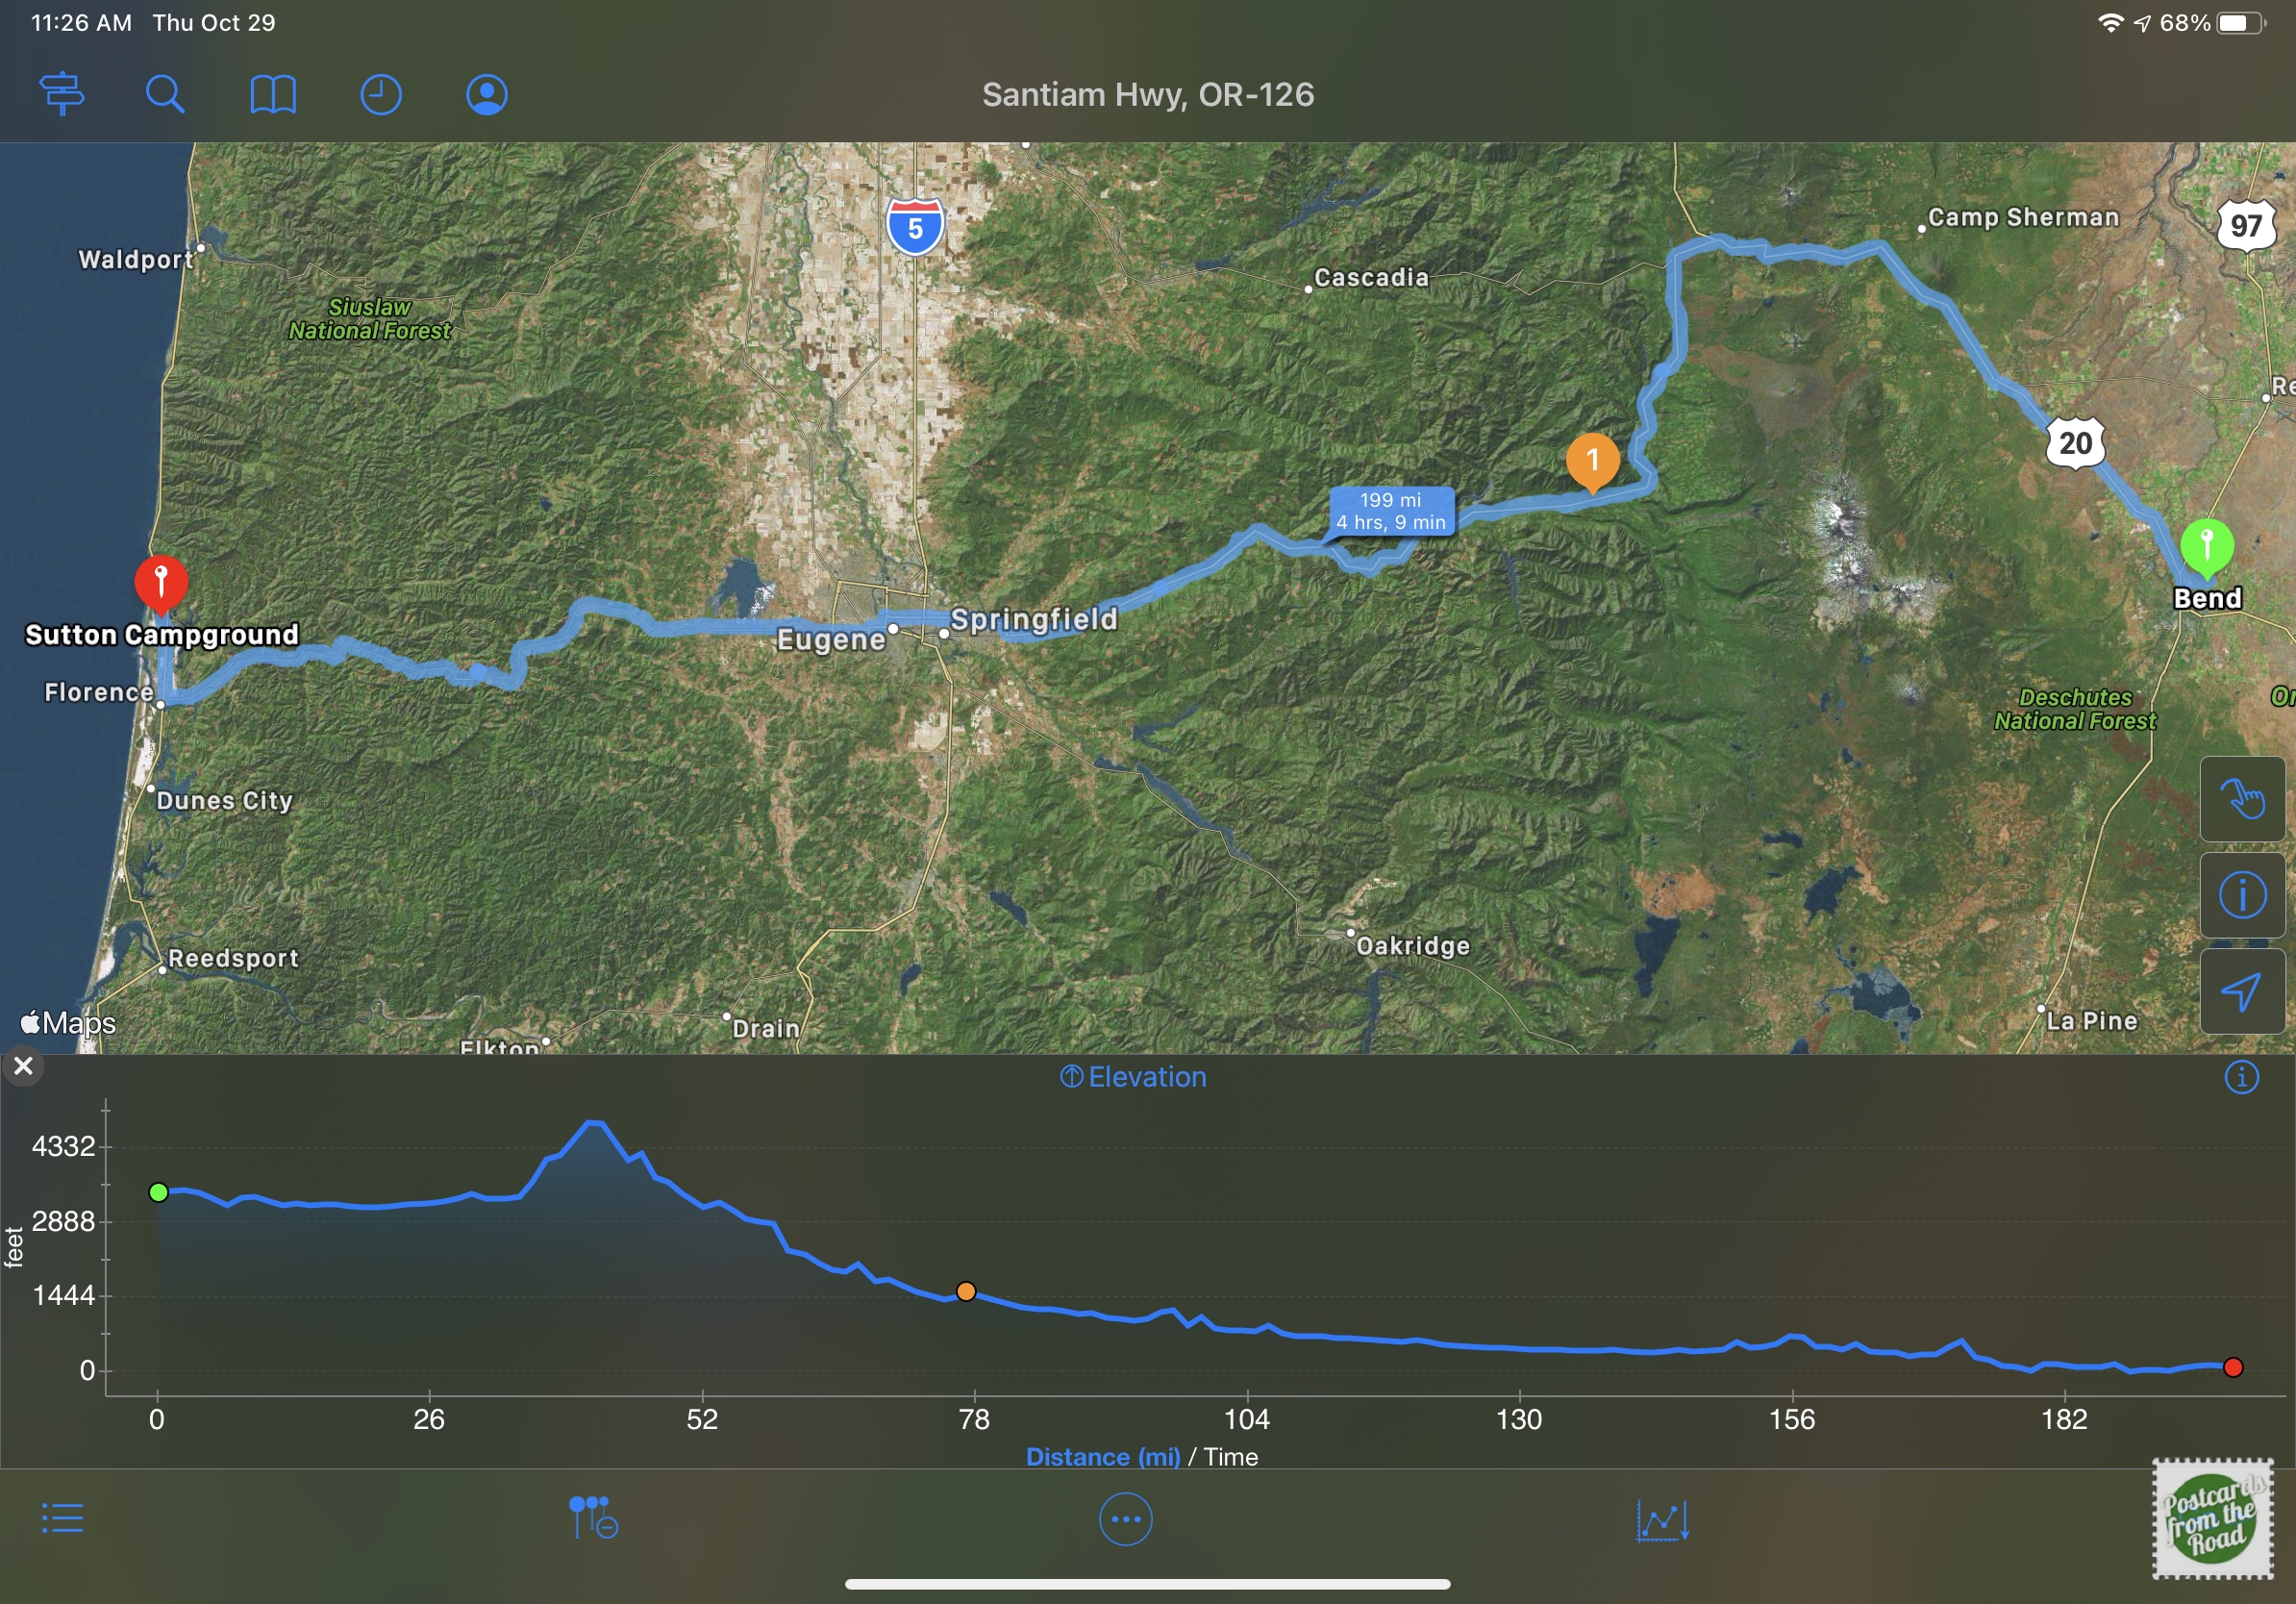Show the route list icon
Screen dimensions: 2296x1604
62,1518
